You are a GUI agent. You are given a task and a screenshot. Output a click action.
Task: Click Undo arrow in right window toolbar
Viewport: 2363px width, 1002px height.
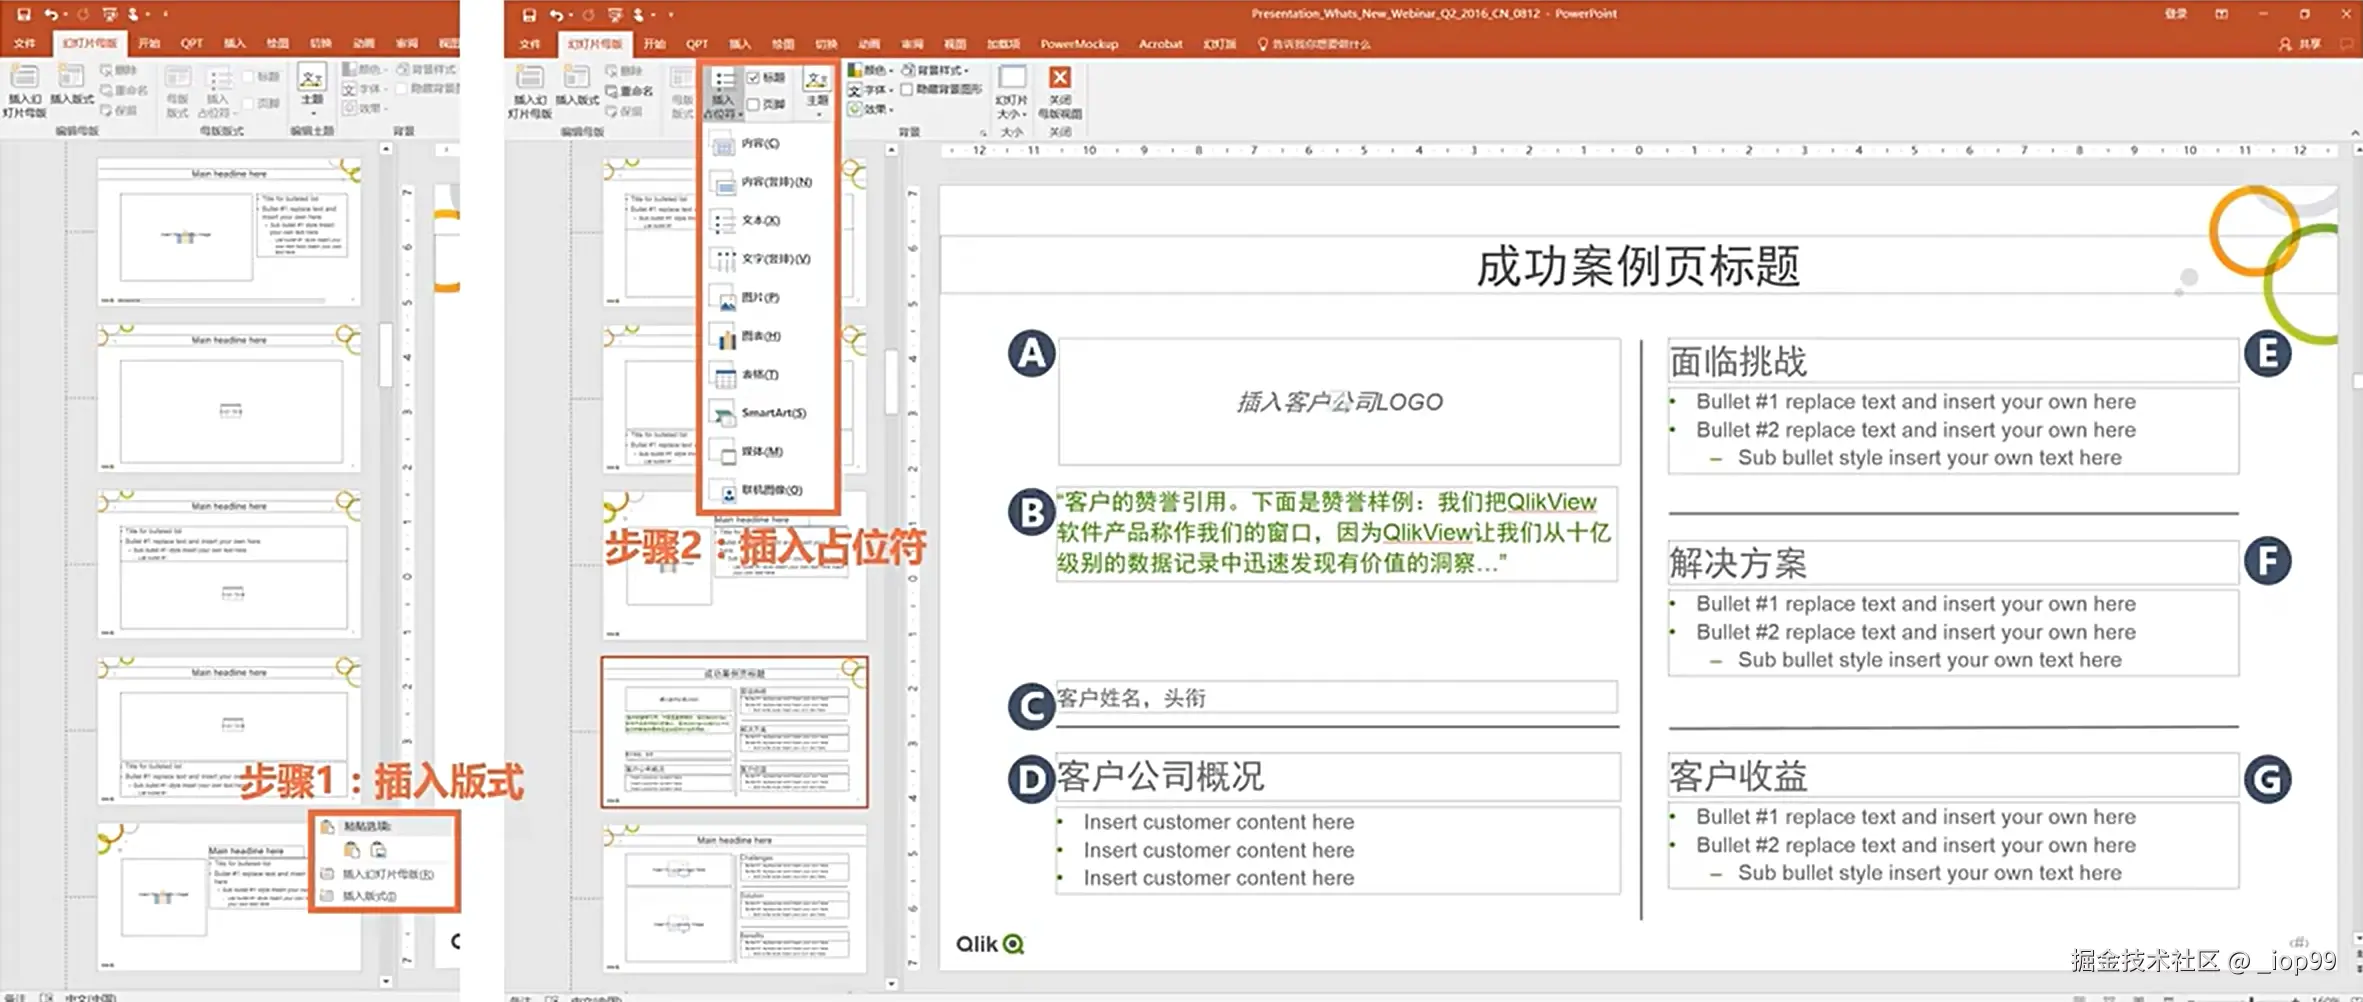[x=556, y=14]
